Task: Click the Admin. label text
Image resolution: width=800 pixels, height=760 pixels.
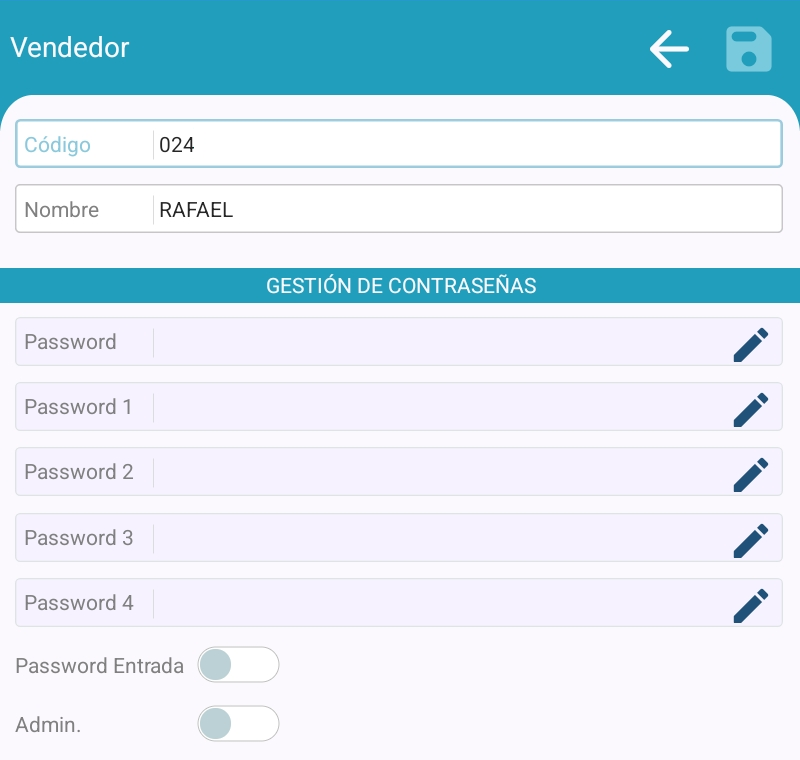Action: coord(48,725)
